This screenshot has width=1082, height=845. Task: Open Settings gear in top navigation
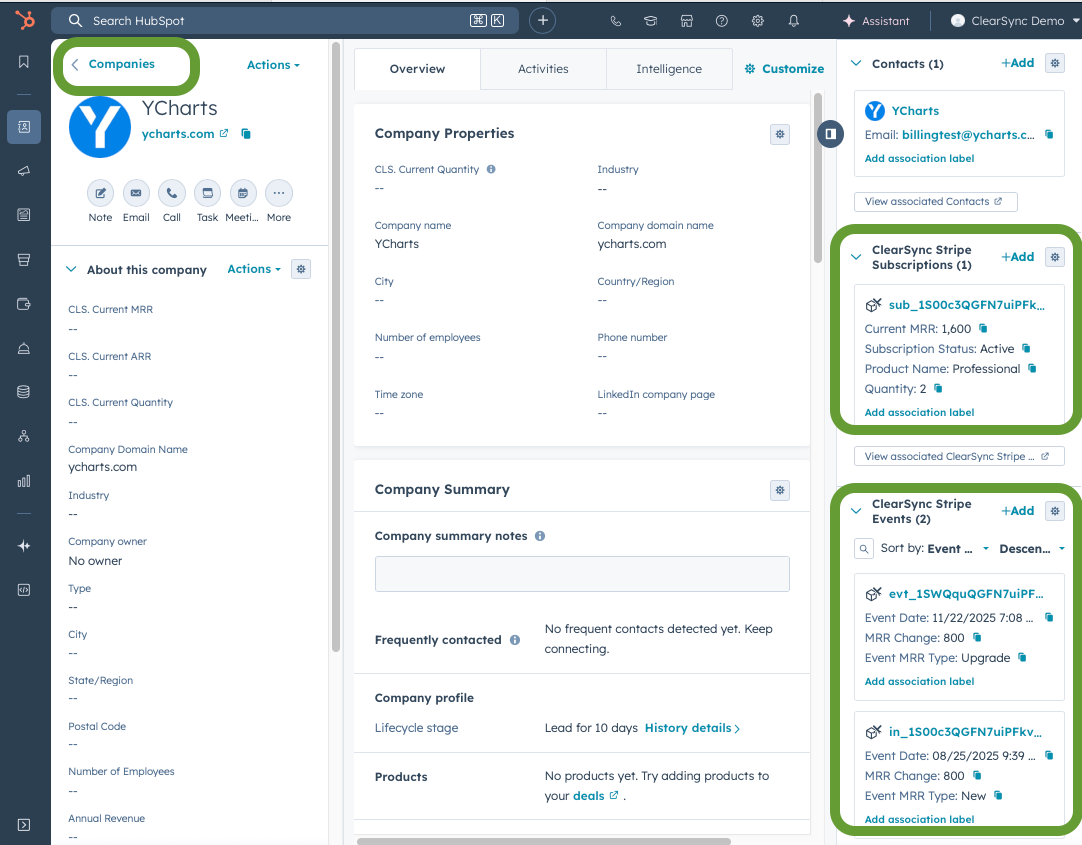[x=758, y=21]
